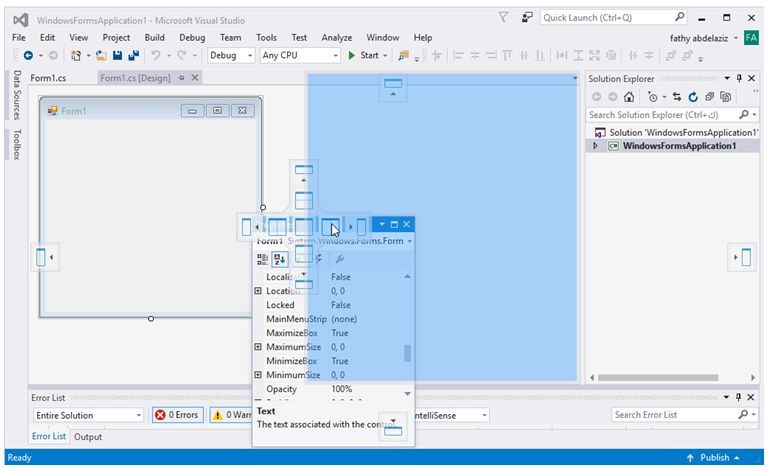Open the Any CPU platform dropdown
The image size is (768, 467).
336,55
